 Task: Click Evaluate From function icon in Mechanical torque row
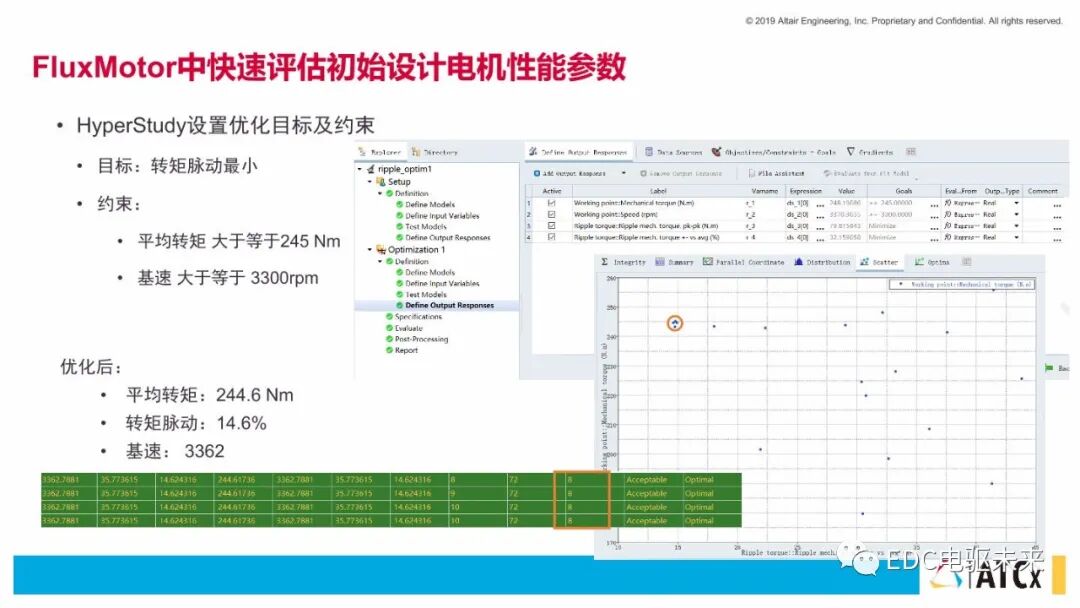(948, 203)
